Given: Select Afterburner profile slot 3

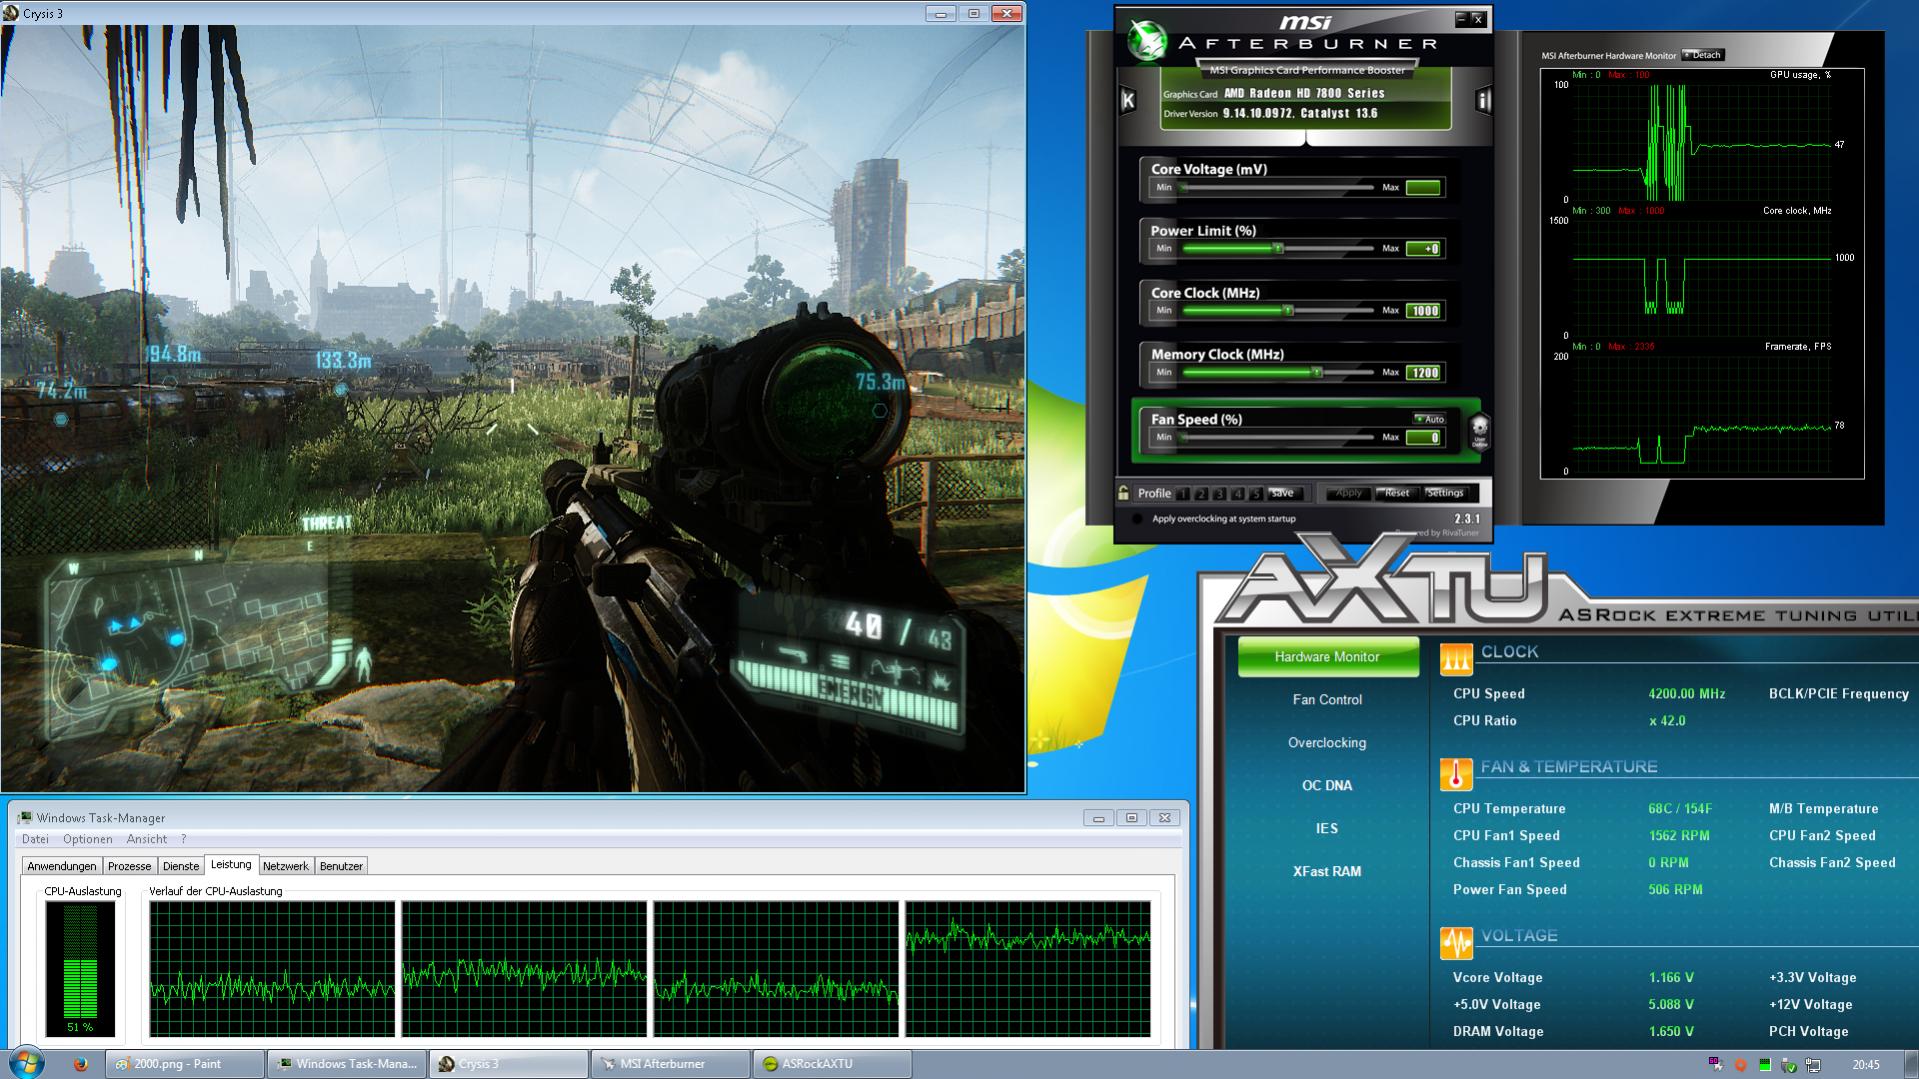Looking at the screenshot, I should [x=1219, y=493].
